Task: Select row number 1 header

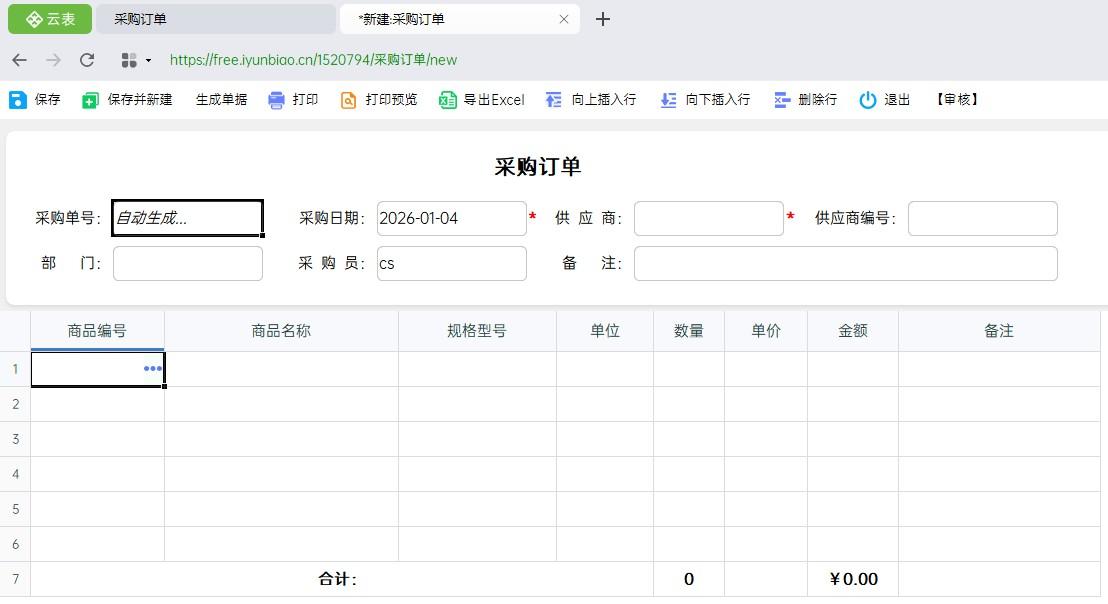Action: [x=15, y=369]
